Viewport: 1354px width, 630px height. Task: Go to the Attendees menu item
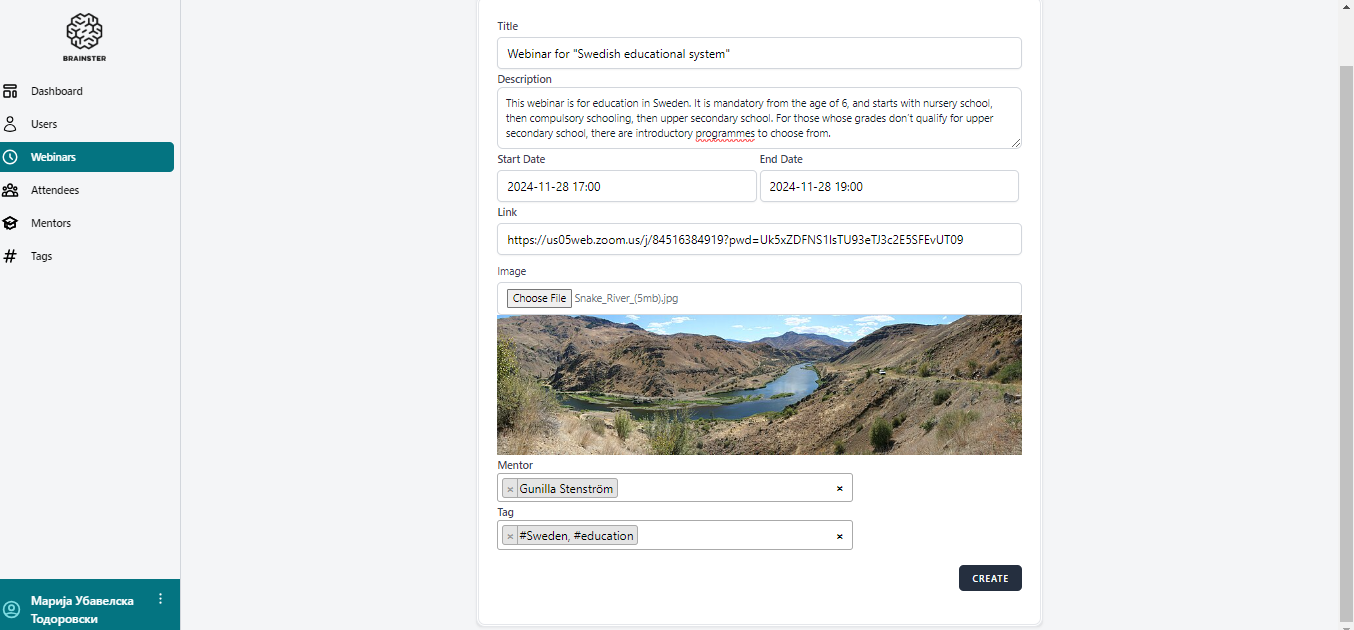tap(55, 190)
